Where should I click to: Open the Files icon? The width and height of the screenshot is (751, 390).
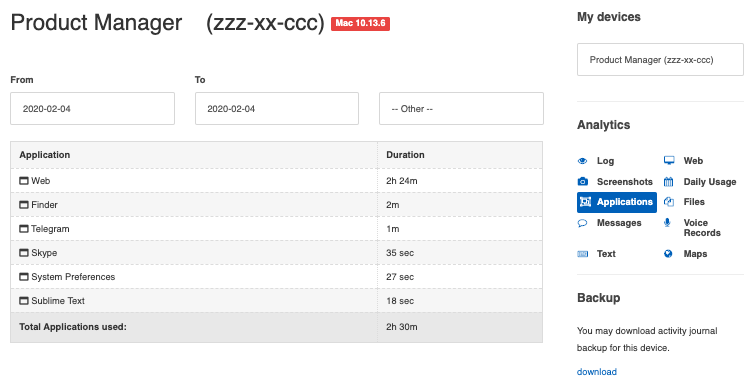pos(669,202)
